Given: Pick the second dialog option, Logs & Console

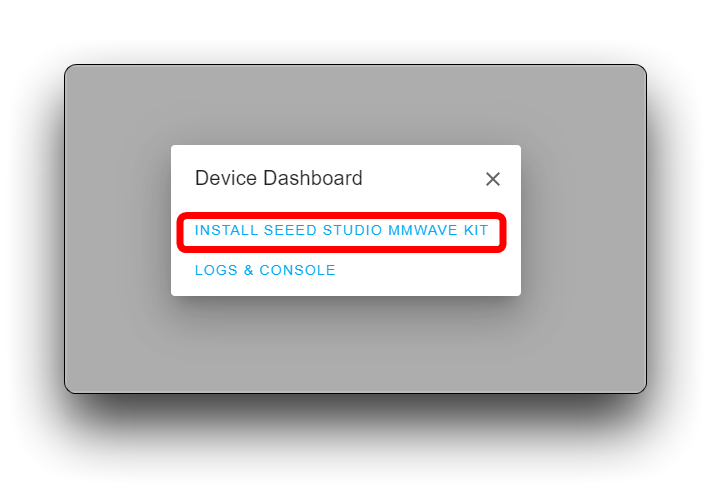Looking at the screenshot, I should coord(265,270).
